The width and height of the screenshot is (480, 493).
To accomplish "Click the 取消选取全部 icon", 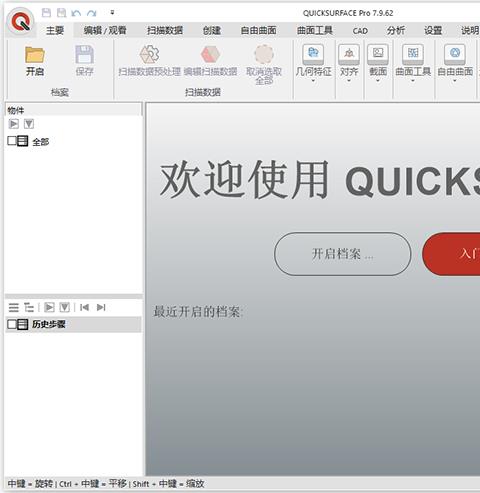I will [x=264, y=54].
